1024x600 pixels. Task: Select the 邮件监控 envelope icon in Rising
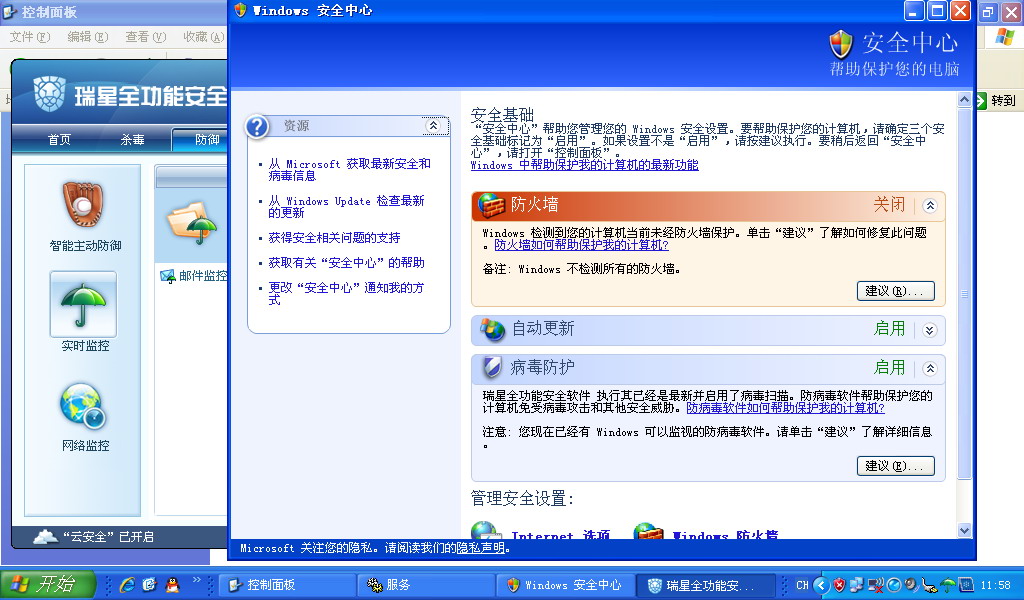tap(168, 276)
